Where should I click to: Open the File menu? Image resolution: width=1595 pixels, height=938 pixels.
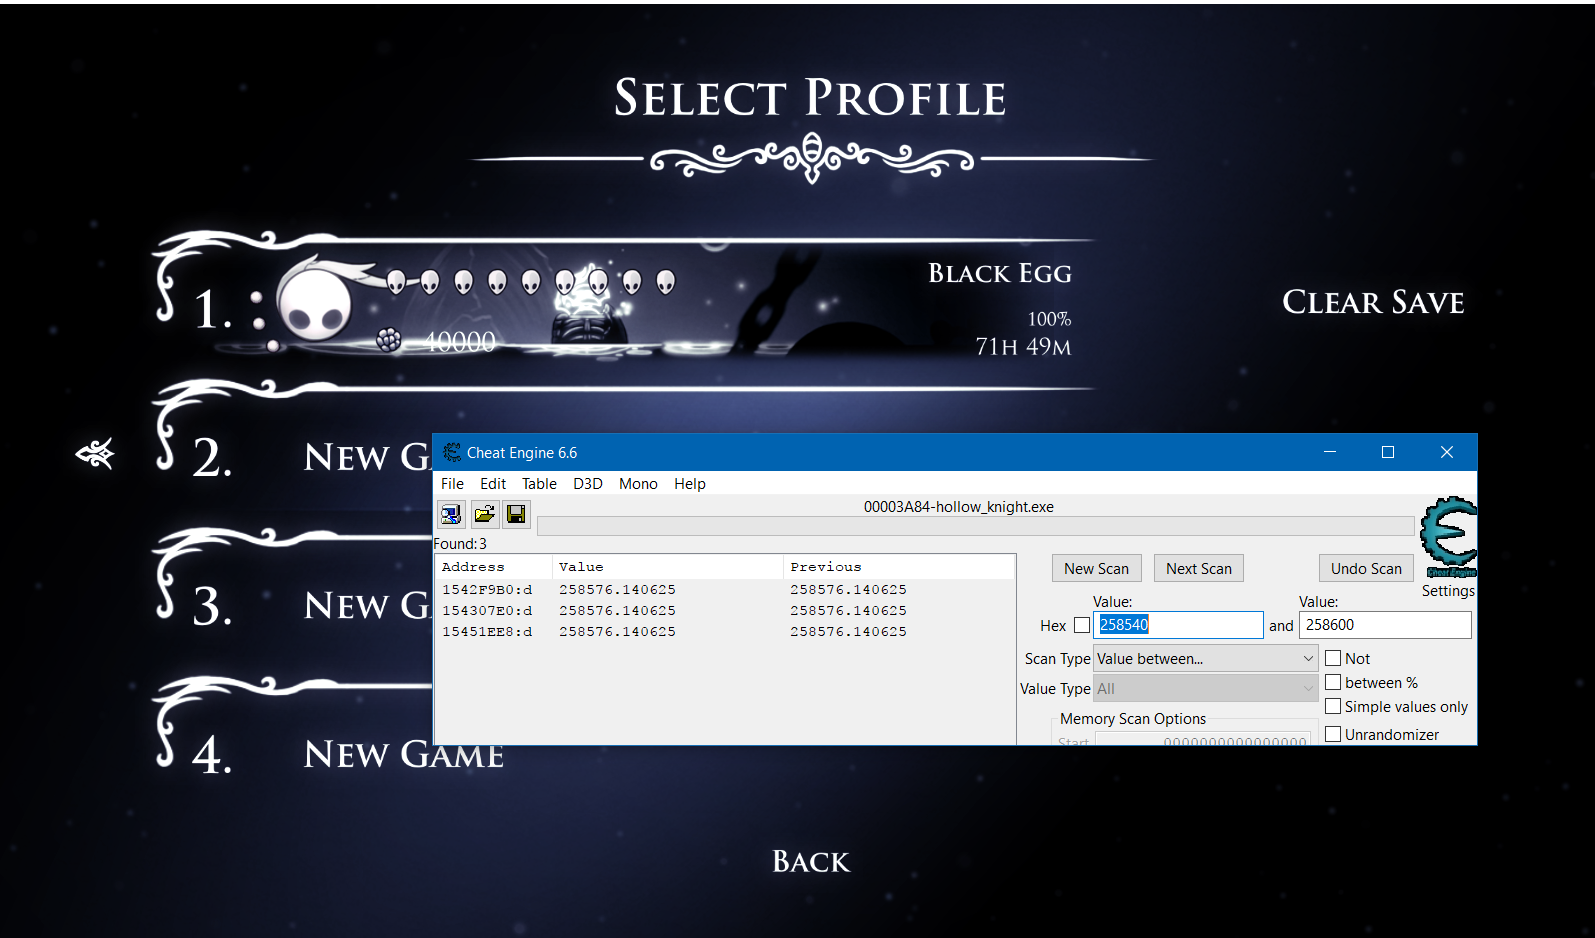(x=452, y=483)
